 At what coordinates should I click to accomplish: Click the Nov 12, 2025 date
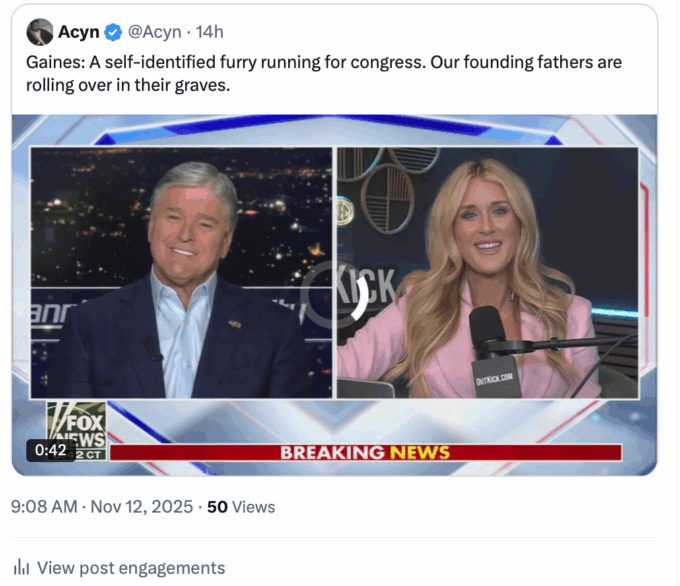tap(142, 507)
